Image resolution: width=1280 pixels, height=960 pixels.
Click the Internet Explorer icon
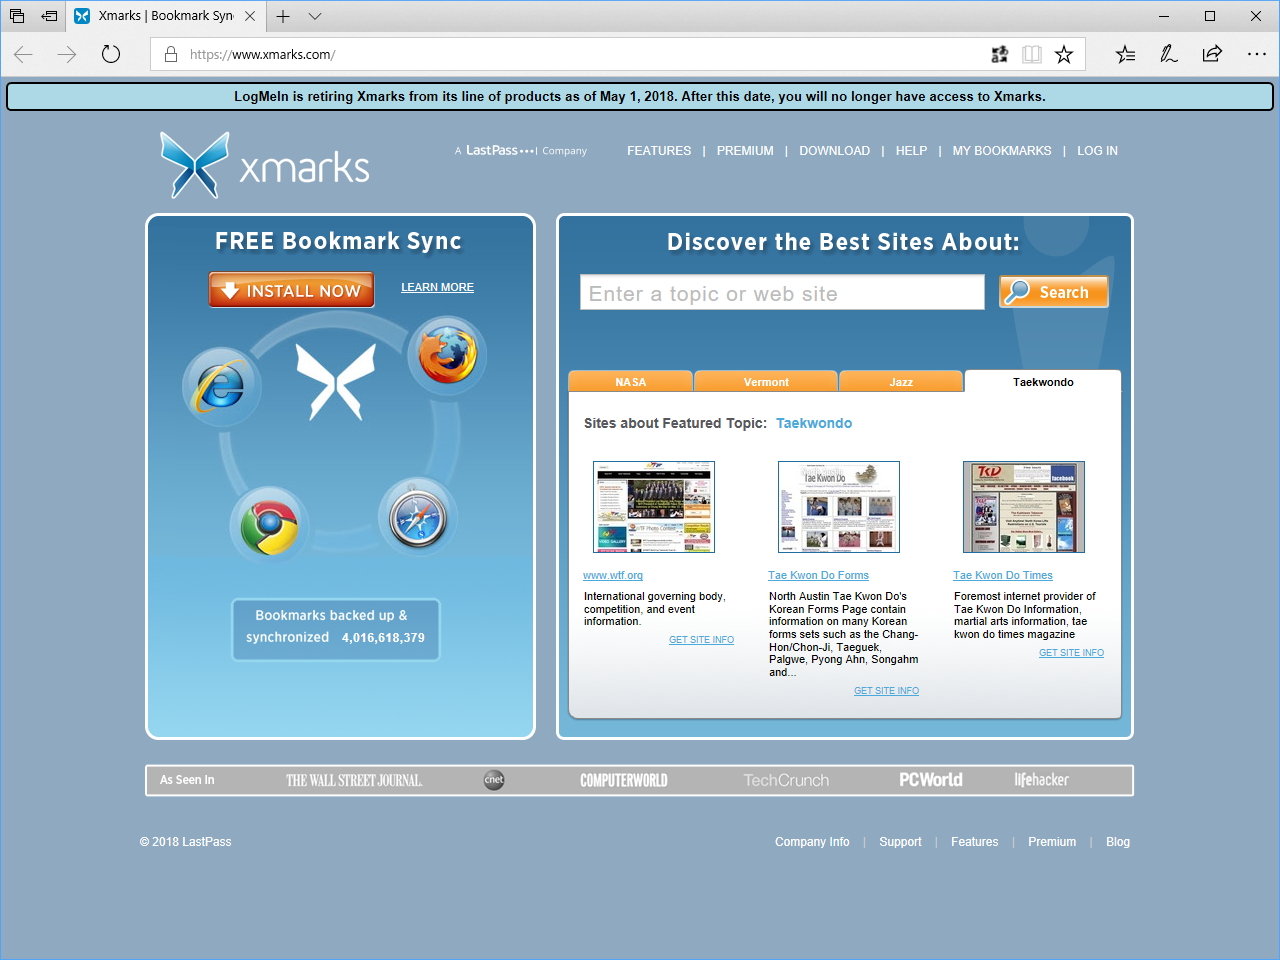(221, 386)
